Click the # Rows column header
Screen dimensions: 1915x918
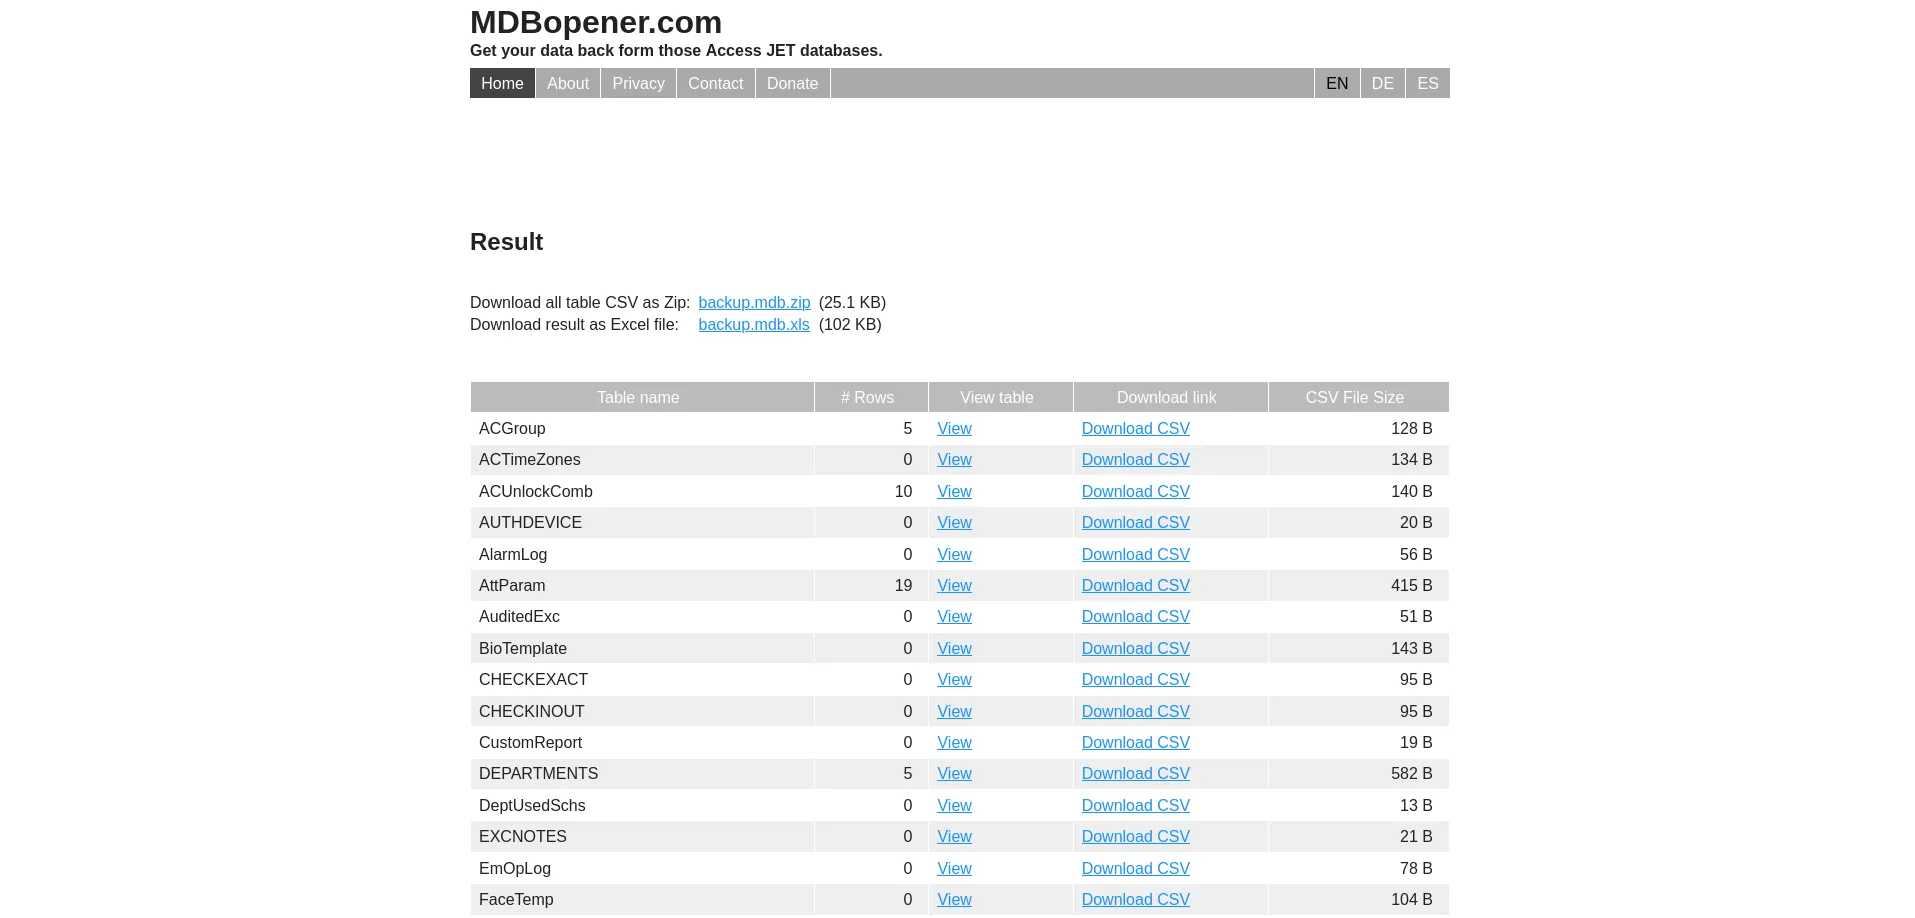(871, 397)
